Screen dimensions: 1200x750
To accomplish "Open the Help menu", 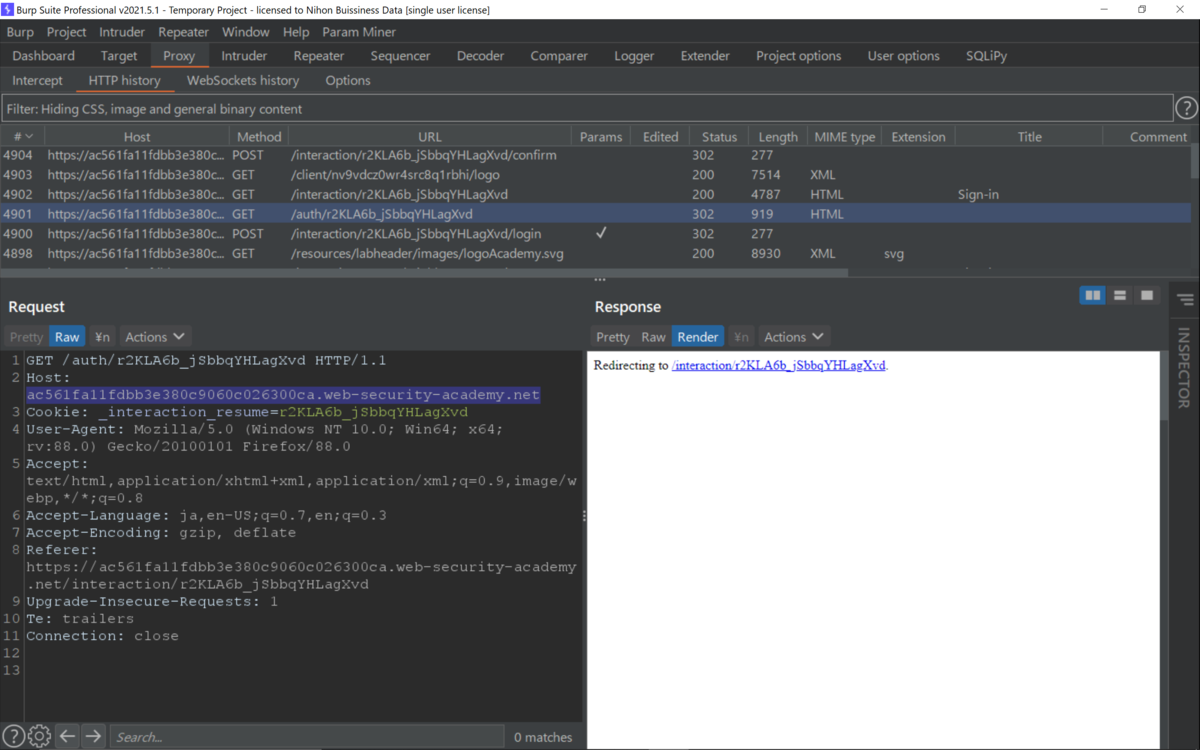I will coord(296,32).
